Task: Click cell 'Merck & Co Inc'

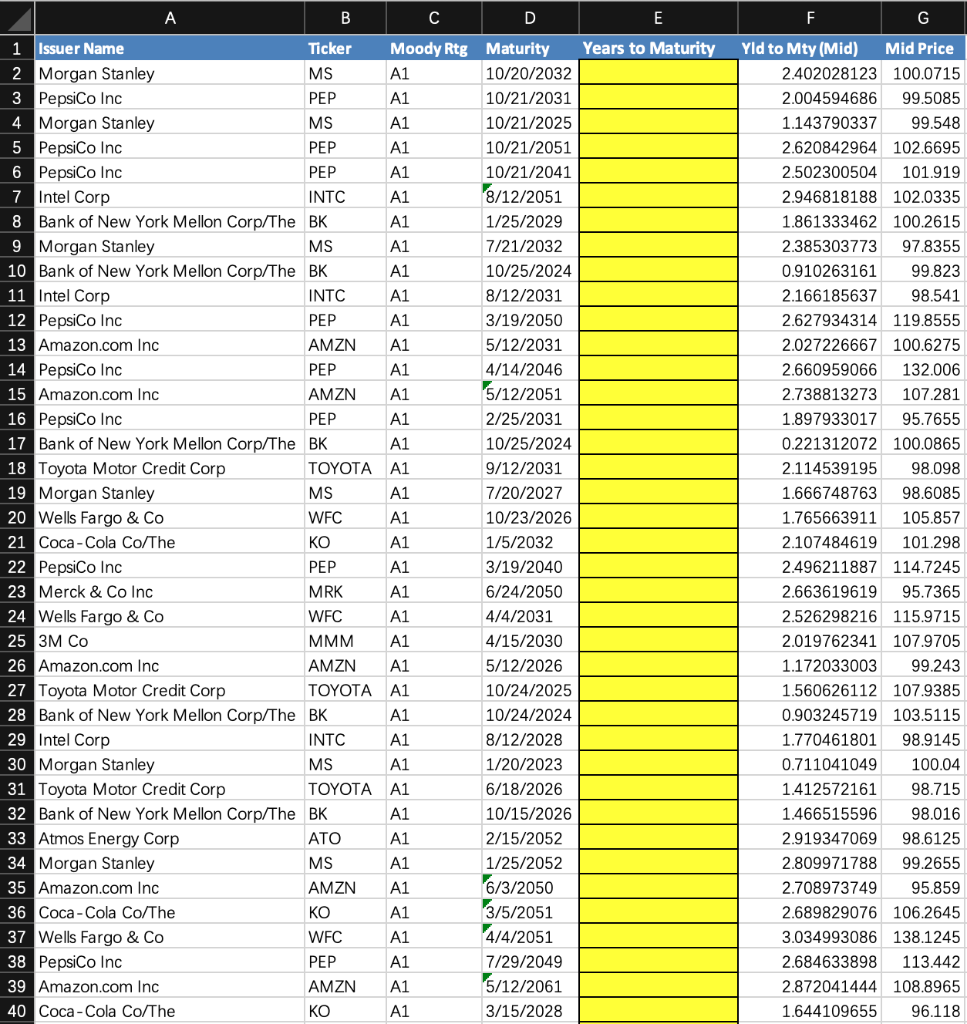Action: pos(170,592)
